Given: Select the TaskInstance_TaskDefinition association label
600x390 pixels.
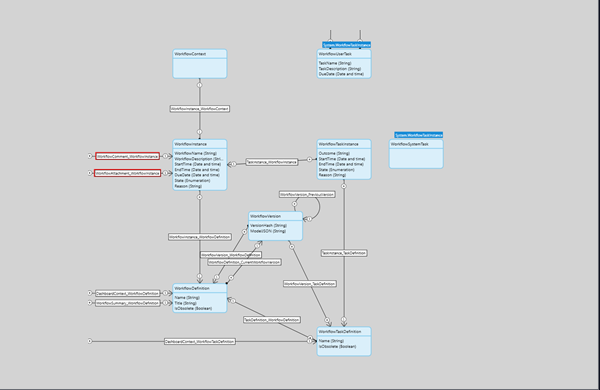Looking at the screenshot, I should coord(344,253).
